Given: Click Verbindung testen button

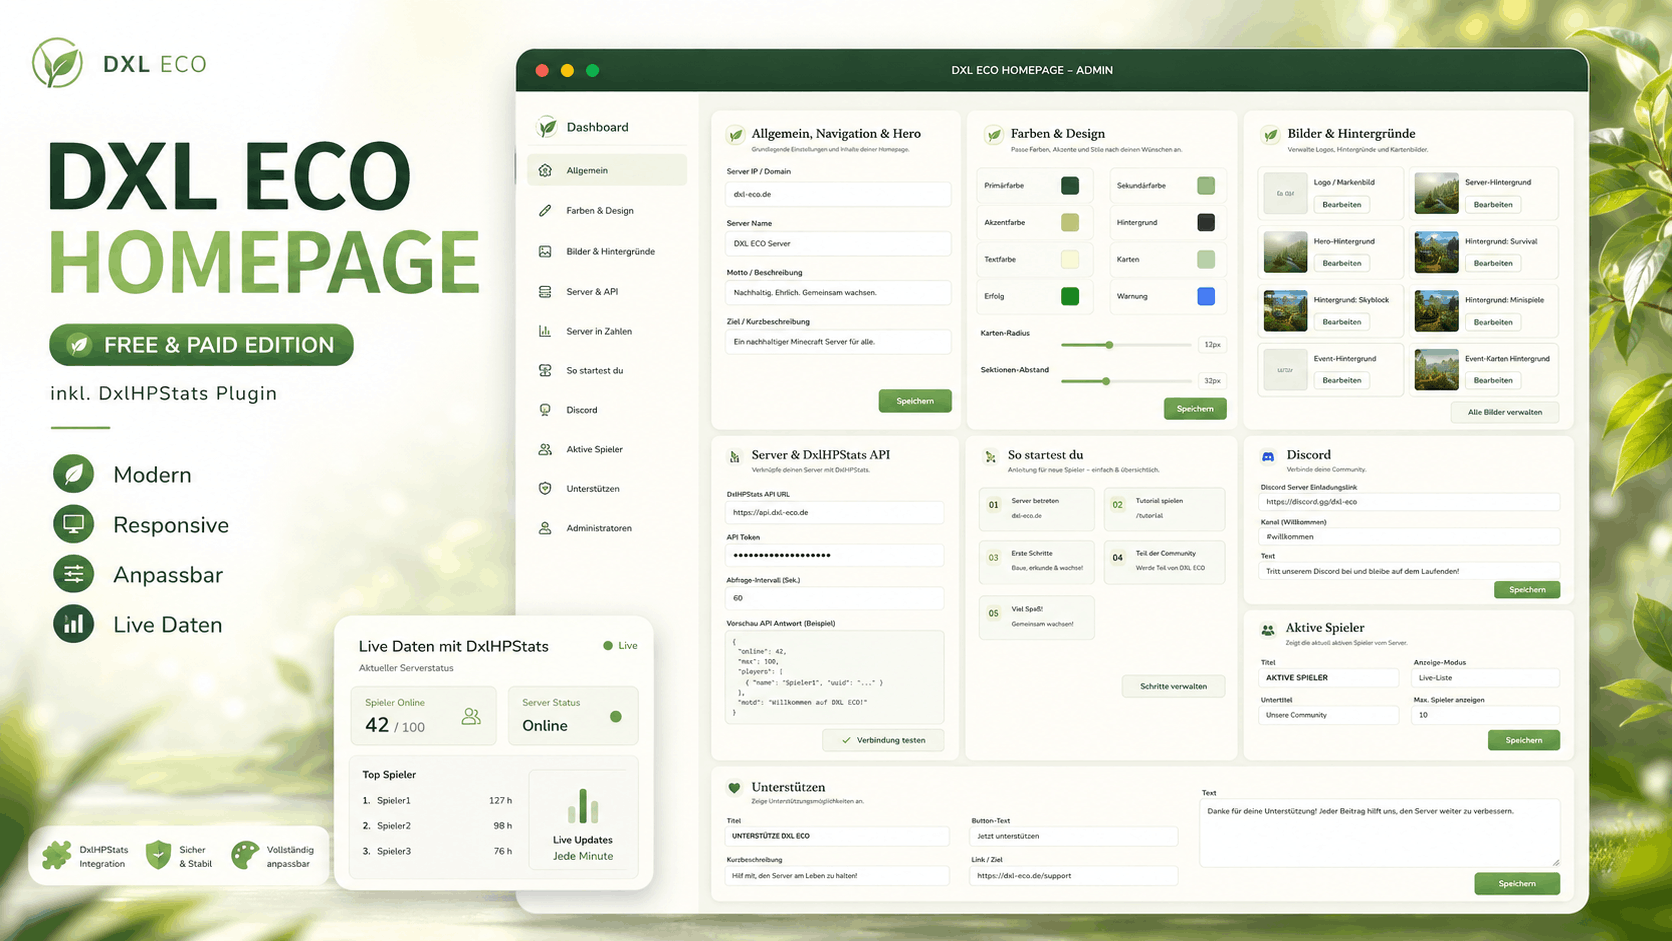Looking at the screenshot, I should point(883,740).
